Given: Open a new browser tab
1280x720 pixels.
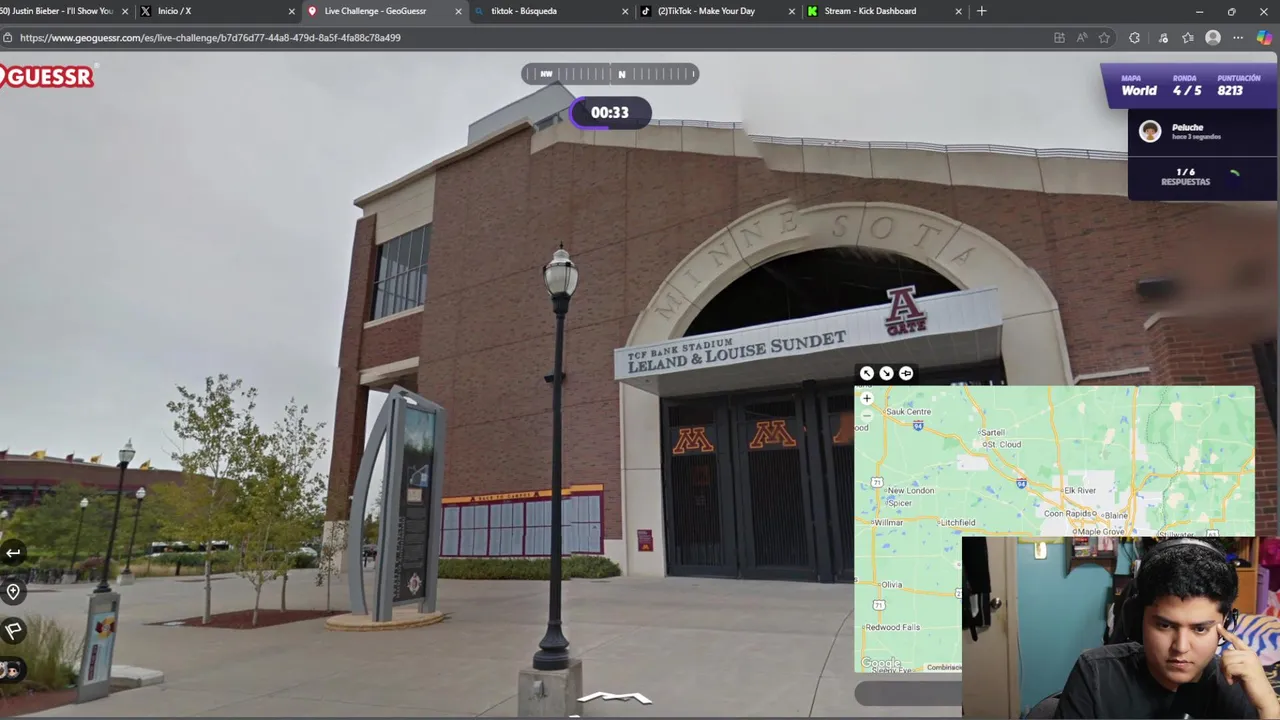Looking at the screenshot, I should (981, 11).
